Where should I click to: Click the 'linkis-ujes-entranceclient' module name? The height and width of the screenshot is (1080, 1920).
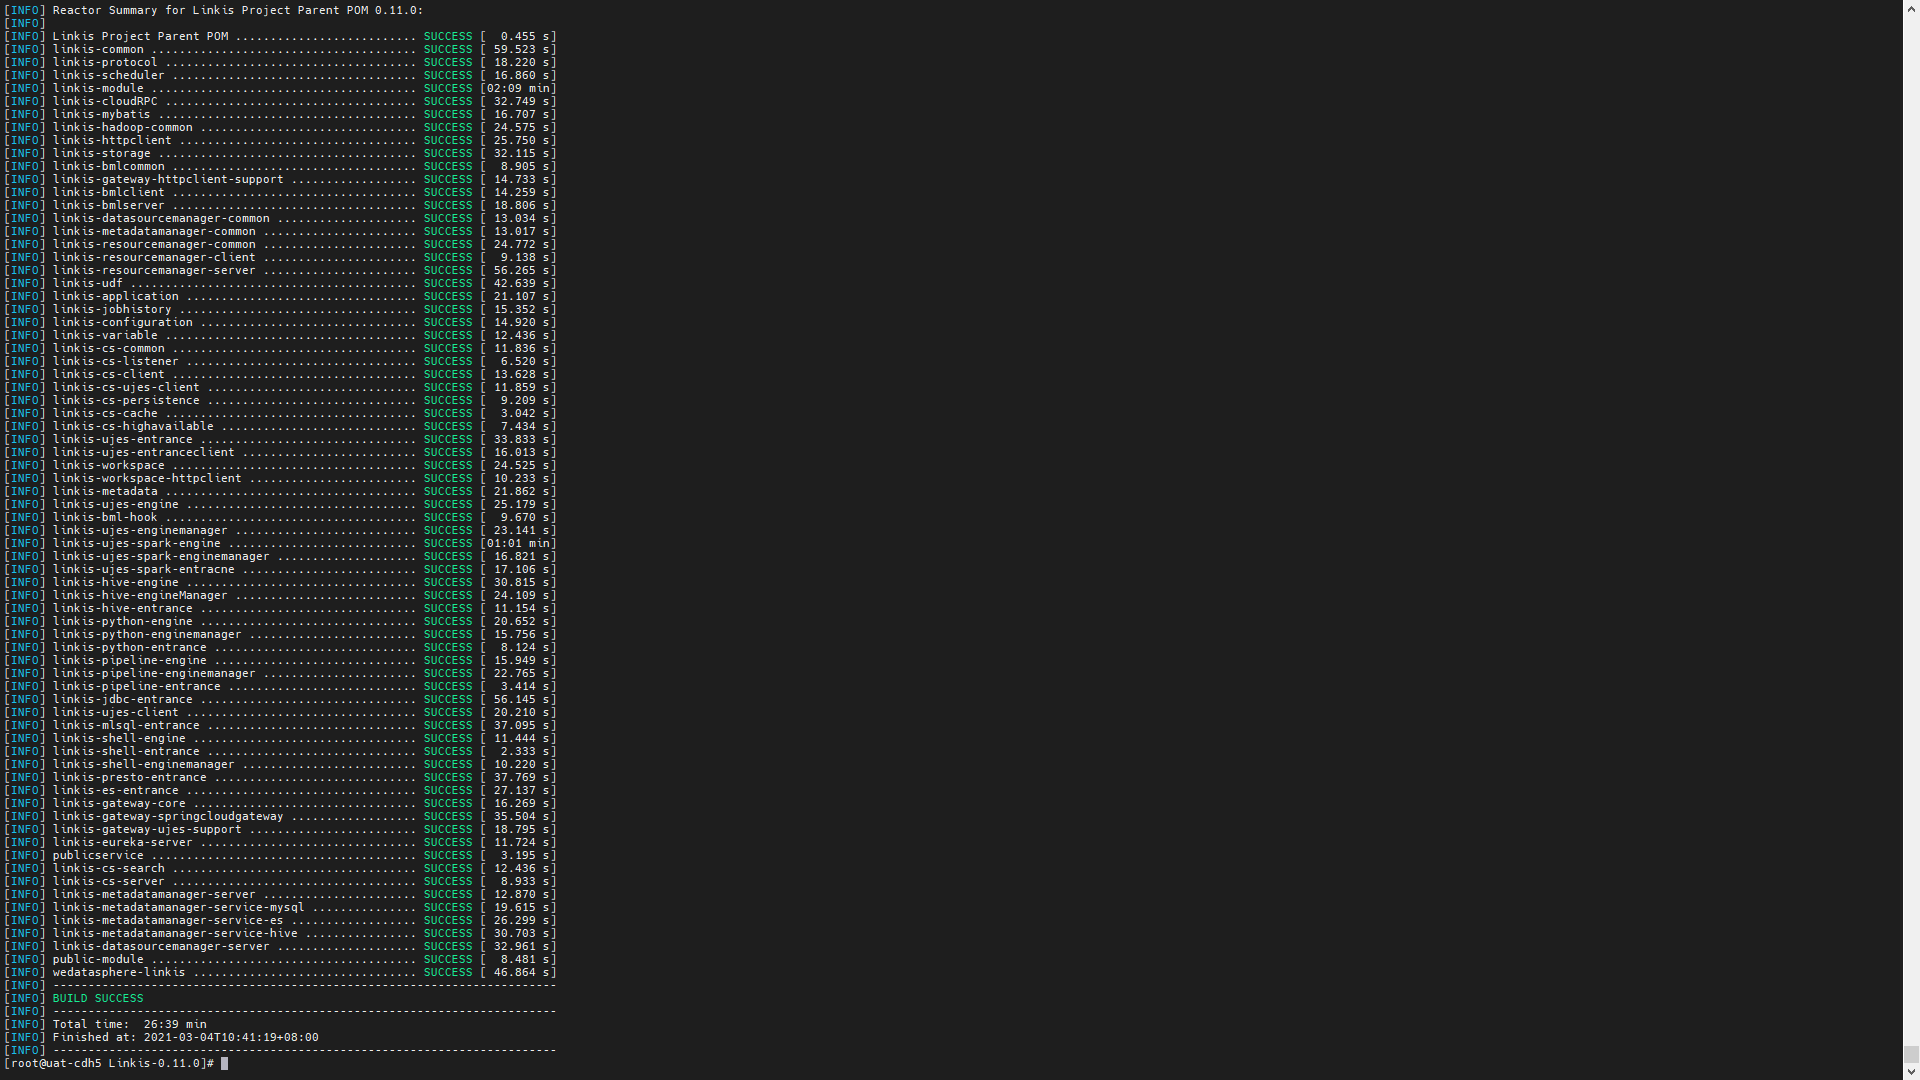pos(143,452)
